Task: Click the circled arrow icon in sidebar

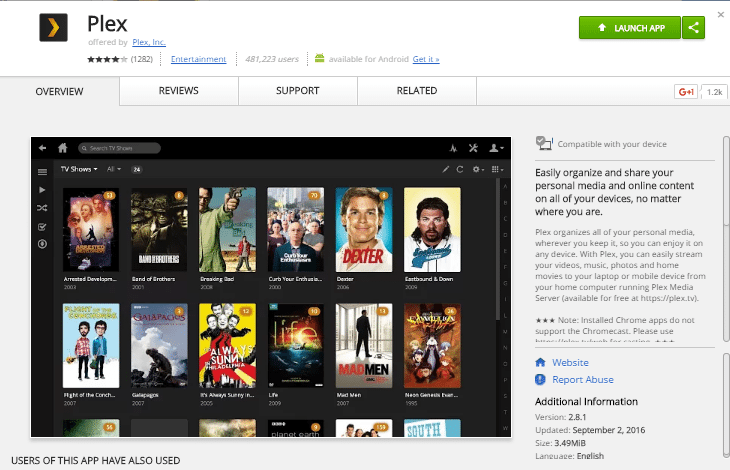Action: 42,244
